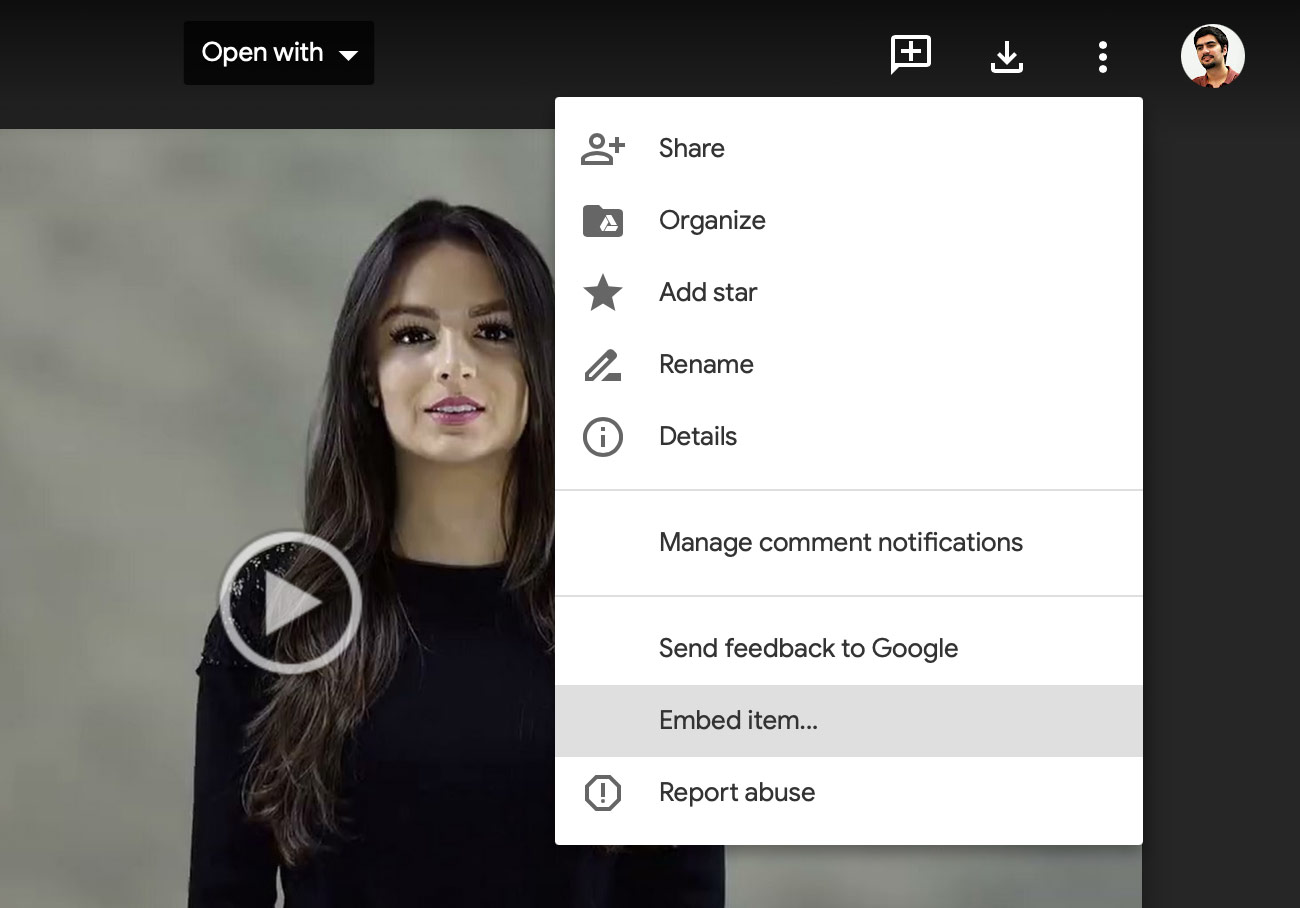Play the video with the play button
The width and height of the screenshot is (1300, 908).
tap(290, 602)
